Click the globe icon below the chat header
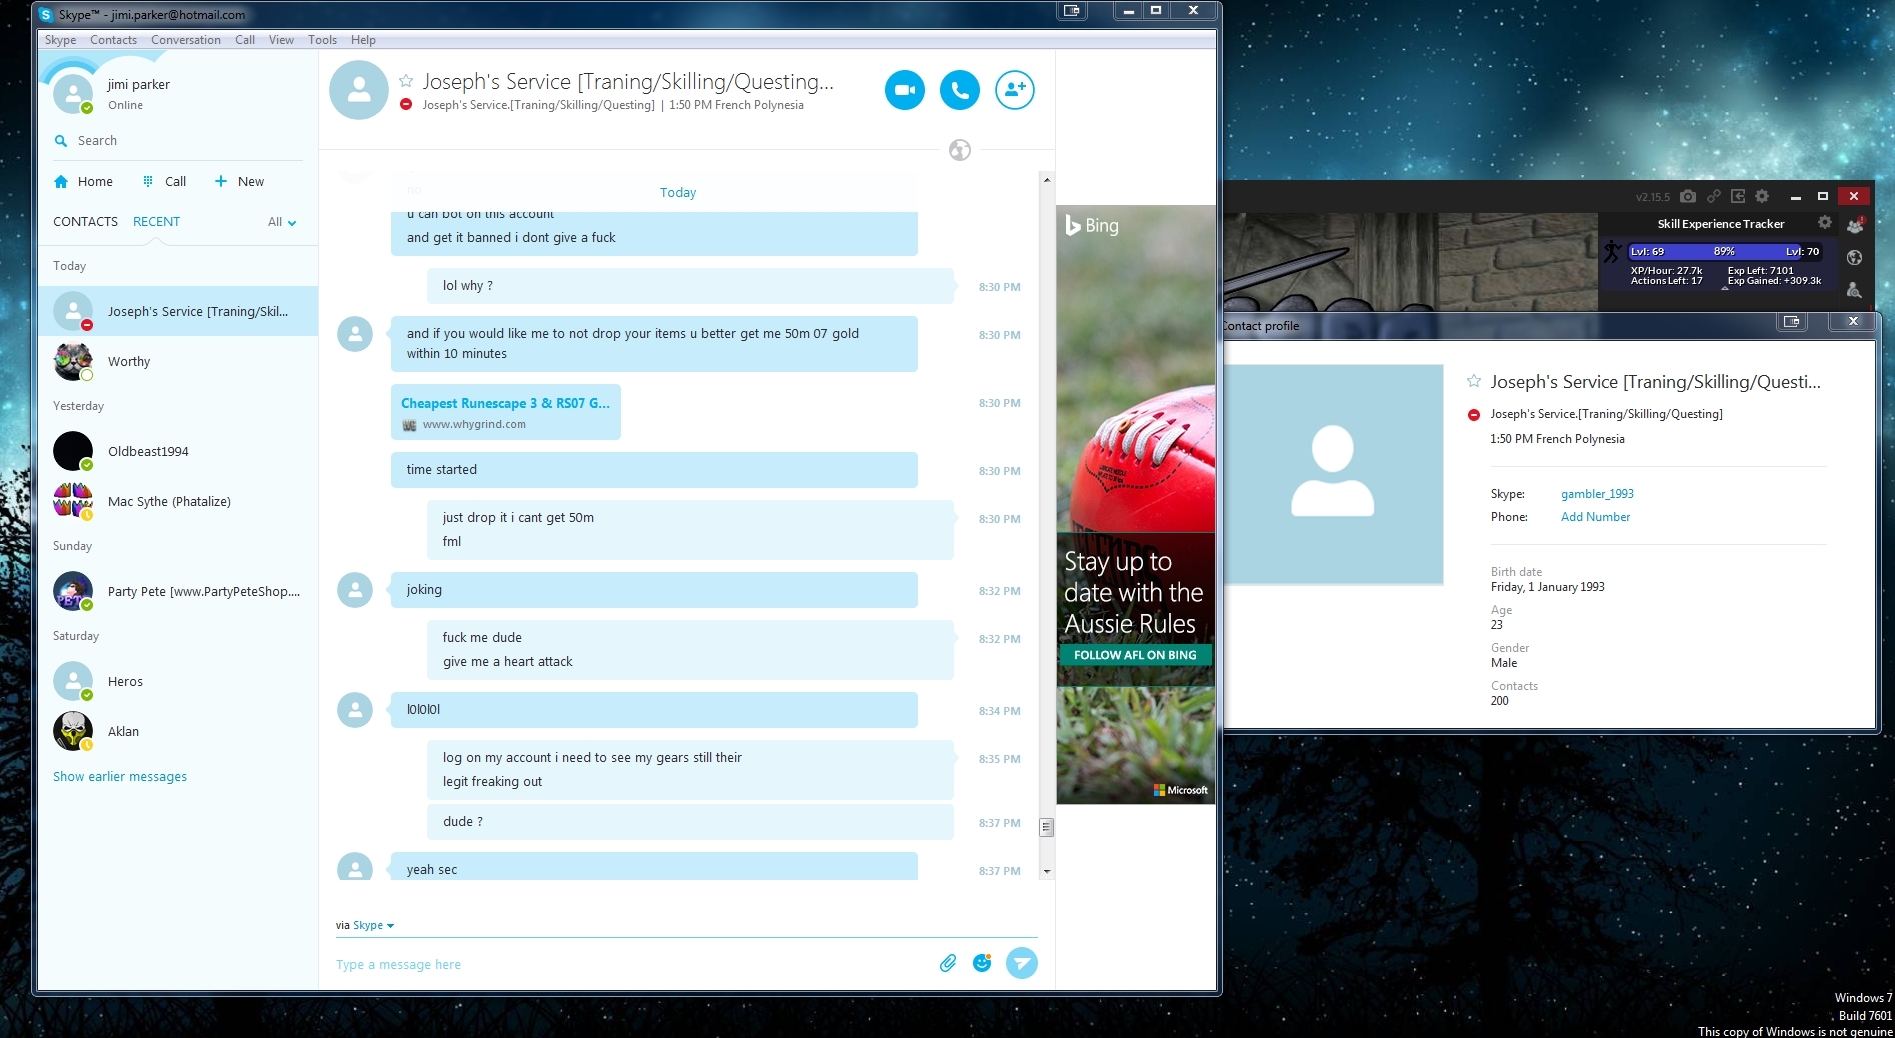 point(960,150)
